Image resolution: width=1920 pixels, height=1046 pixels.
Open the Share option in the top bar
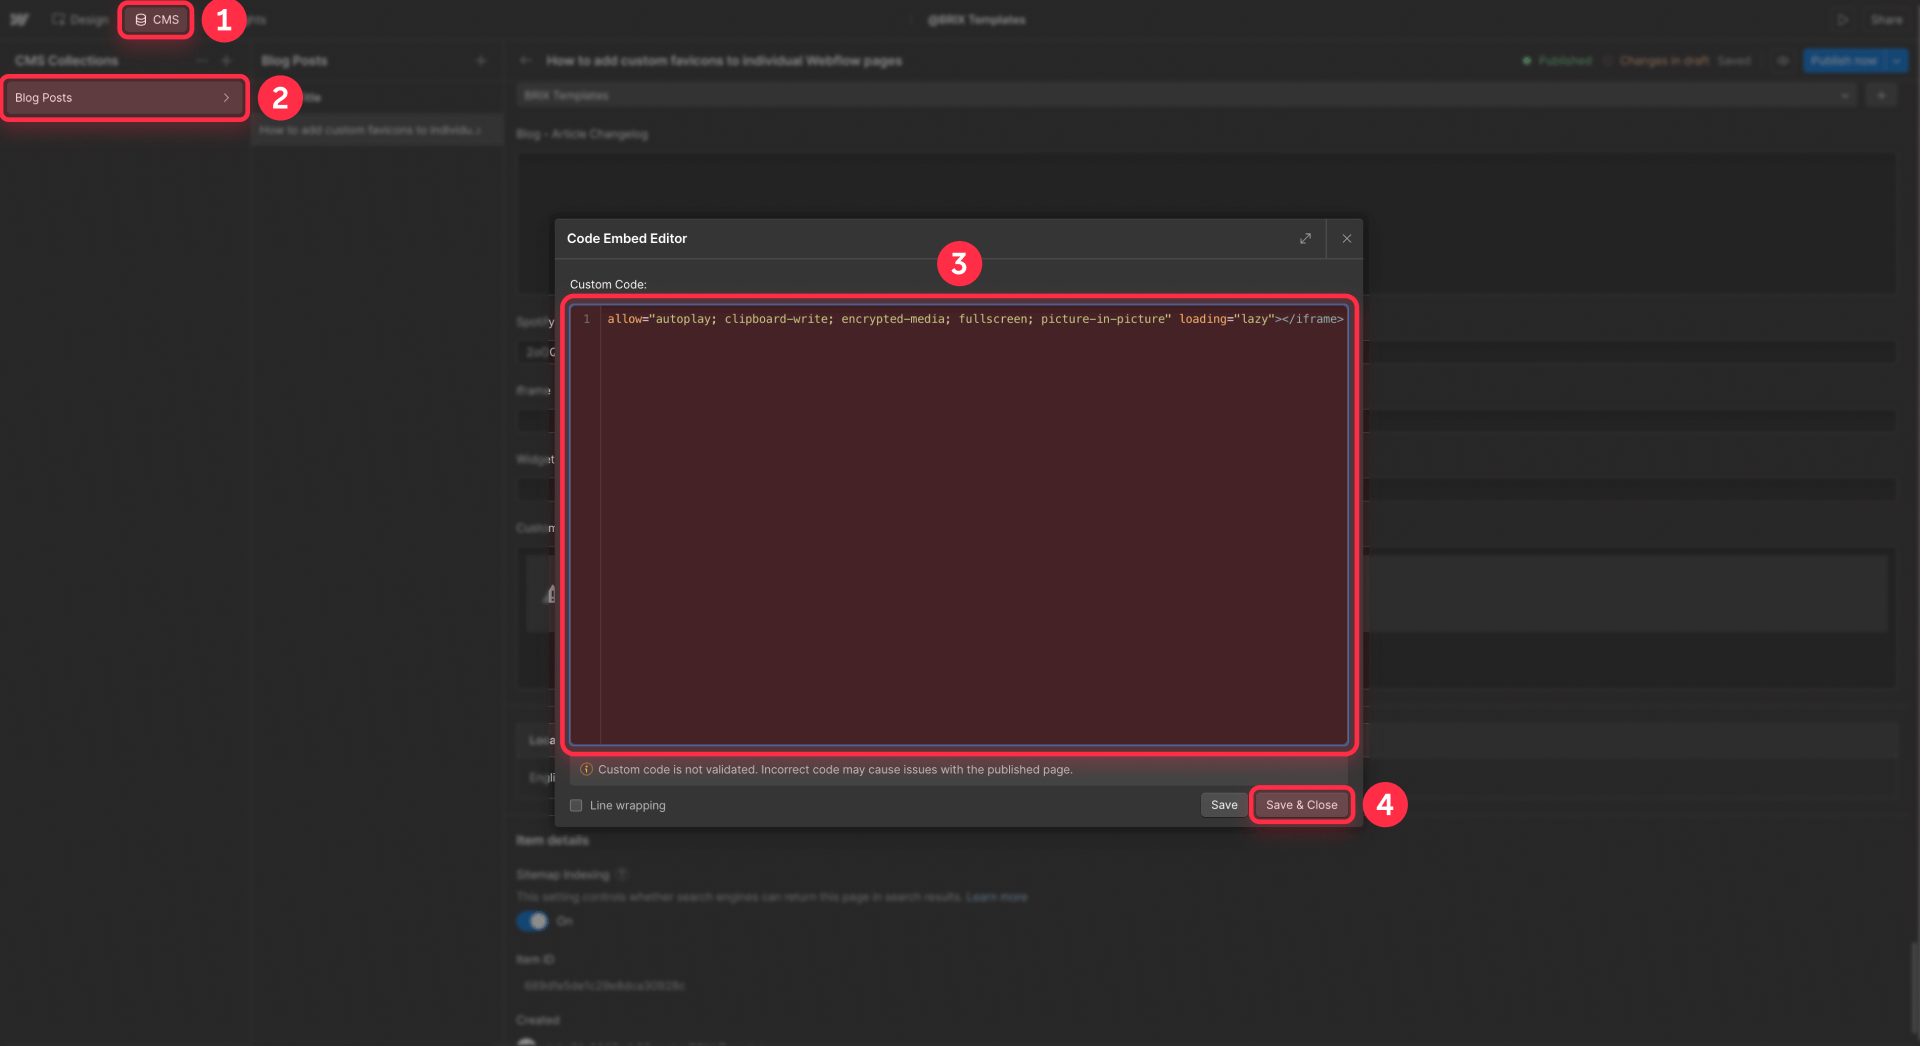click(1887, 19)
